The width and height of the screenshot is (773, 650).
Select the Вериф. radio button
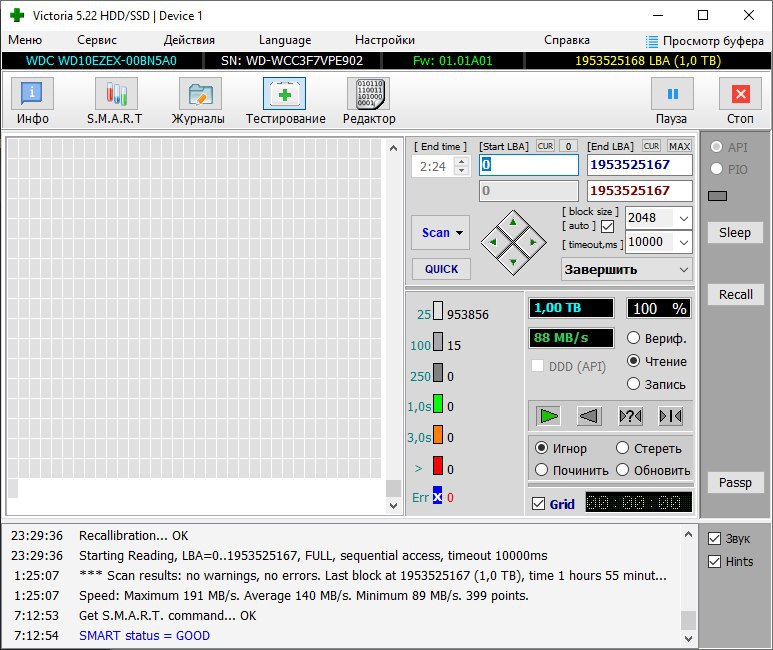pyautogui.click(x=633, y=338)
